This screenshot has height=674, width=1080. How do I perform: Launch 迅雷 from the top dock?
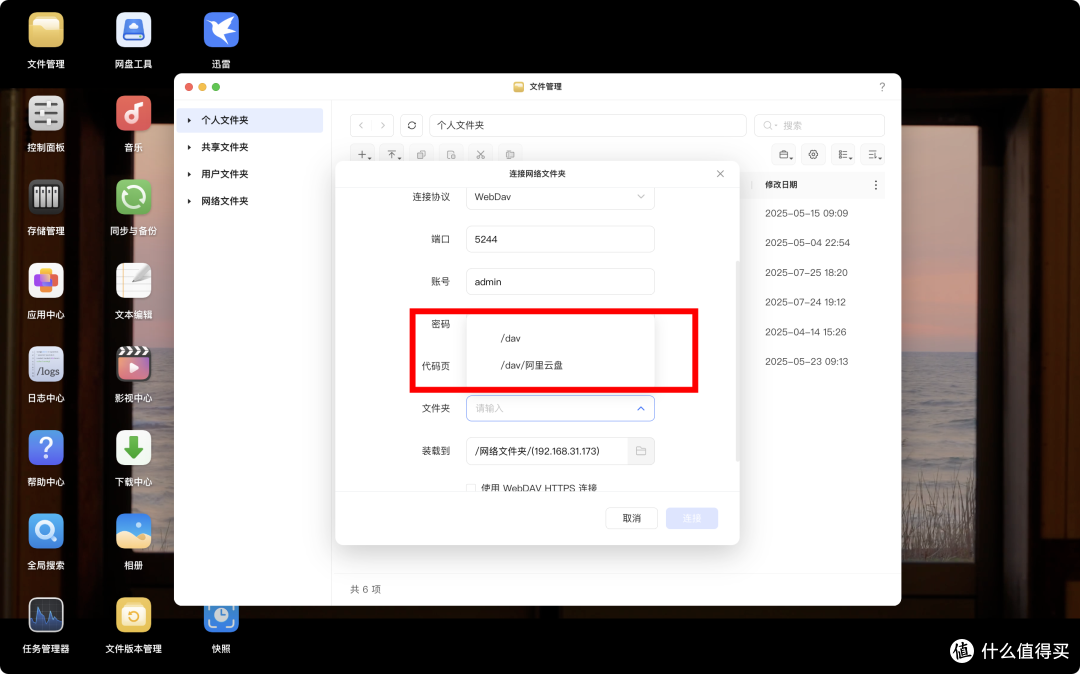point(220,30)
